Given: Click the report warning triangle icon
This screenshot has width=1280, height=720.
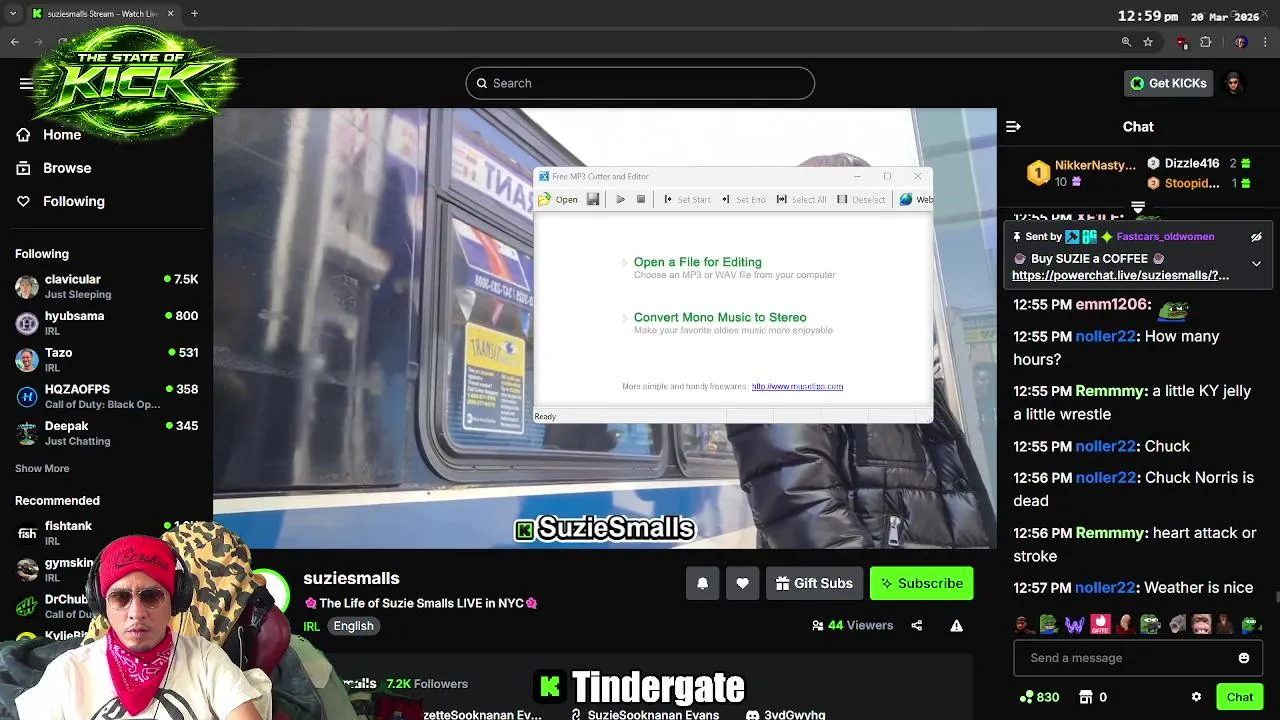Looking at the screenshot, I should [956, 626].
